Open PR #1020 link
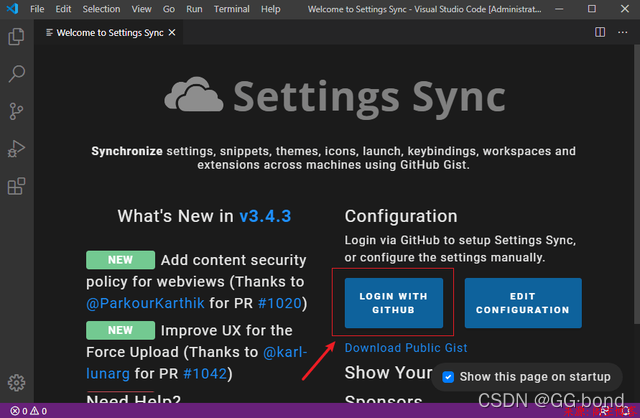This screenshot has height=418, width=640. pyautogui.click(x=280, y=303)
